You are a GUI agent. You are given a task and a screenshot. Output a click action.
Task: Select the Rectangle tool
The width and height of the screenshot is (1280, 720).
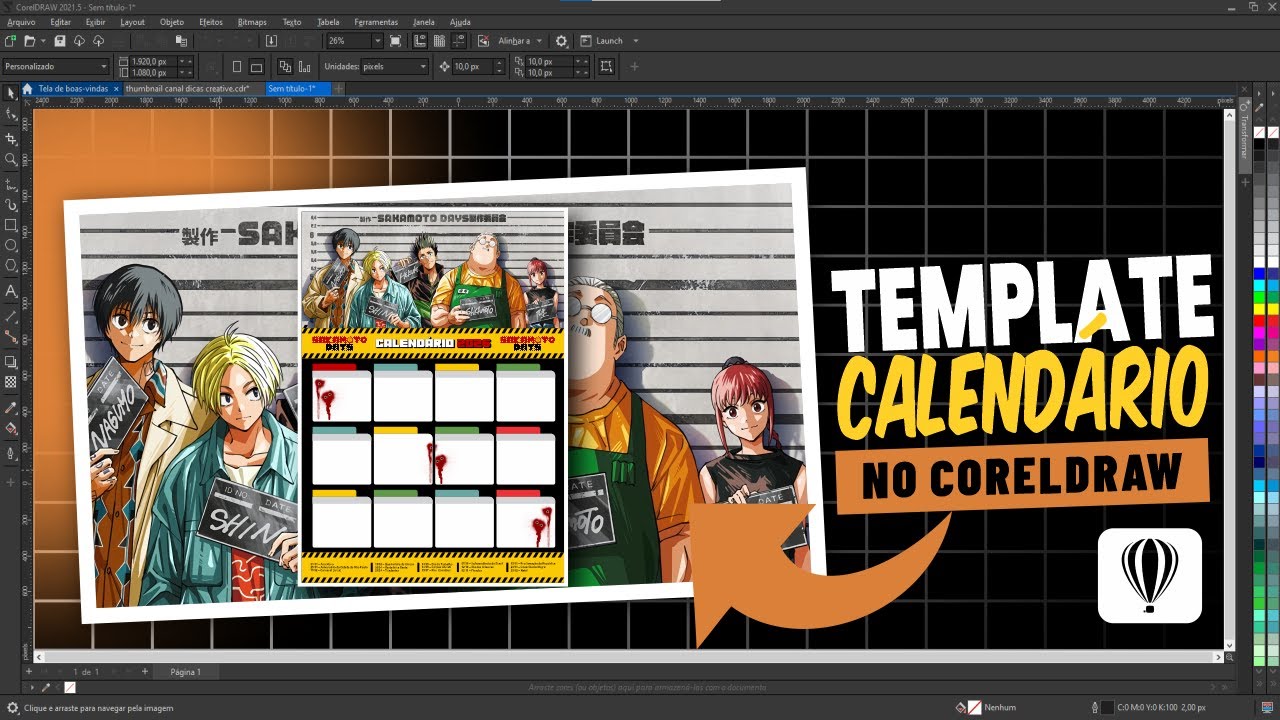(x=11, y=225)
